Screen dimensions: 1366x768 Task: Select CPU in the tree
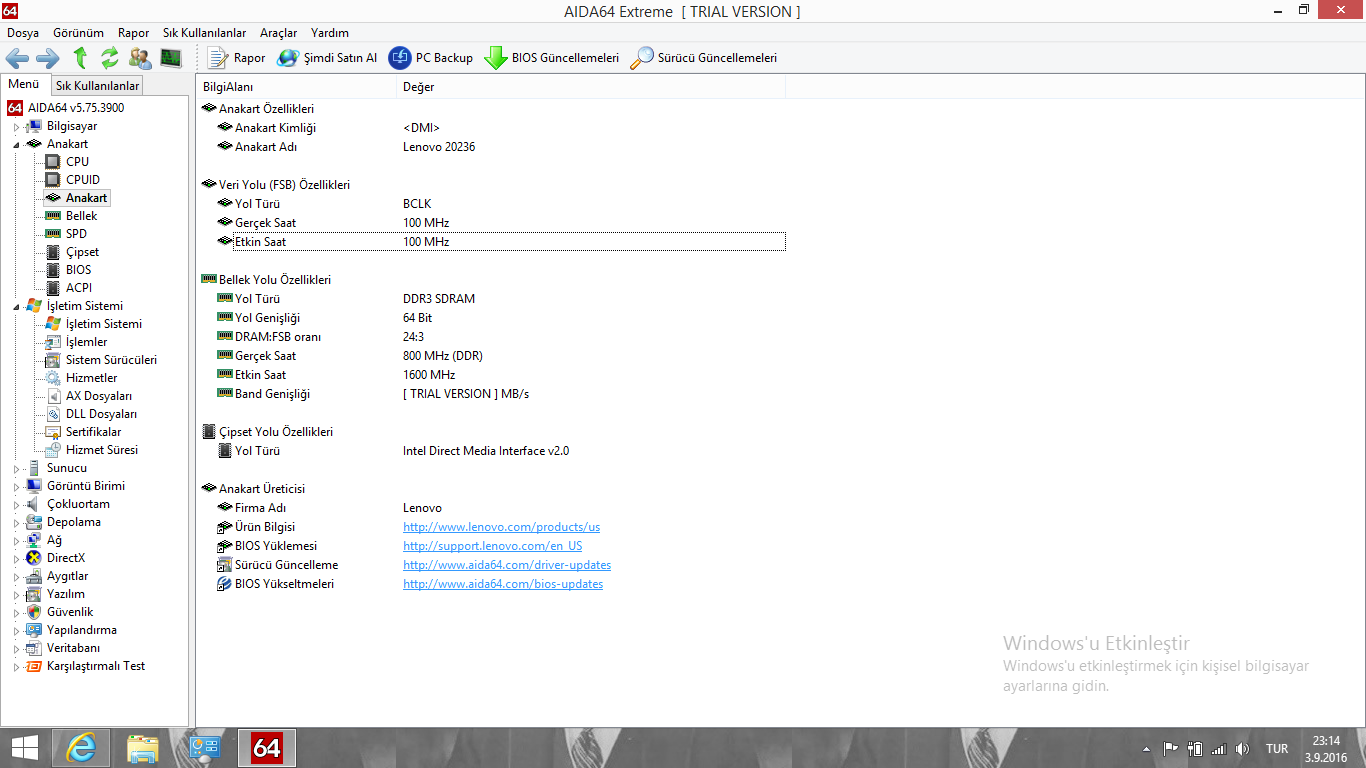tap(77, 162)
